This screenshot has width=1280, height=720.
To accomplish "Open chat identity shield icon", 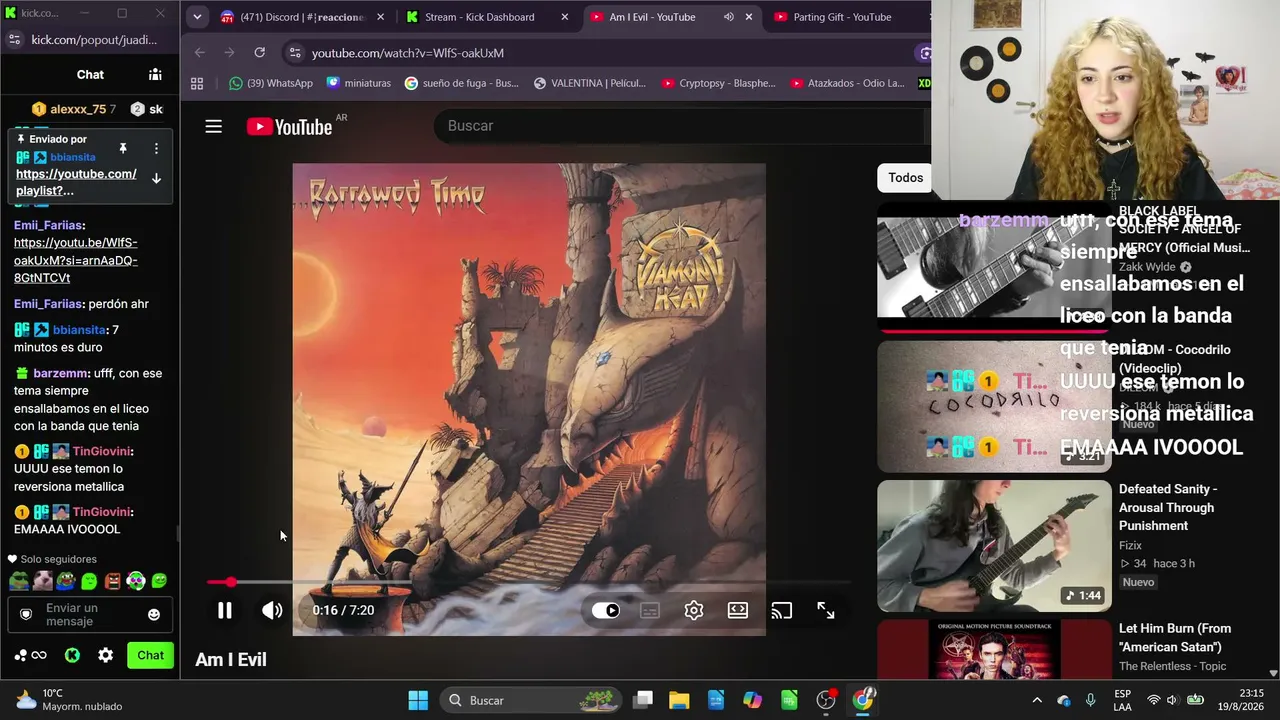I will (26, 614).
